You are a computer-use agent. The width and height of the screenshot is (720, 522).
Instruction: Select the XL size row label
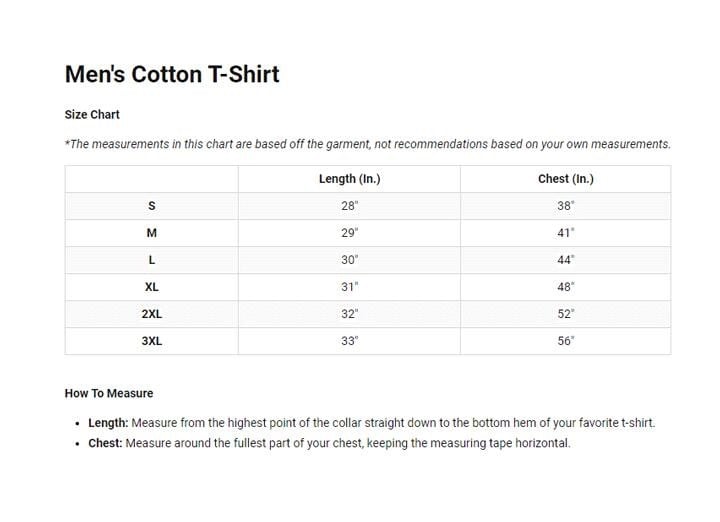(x=152, y=287)
